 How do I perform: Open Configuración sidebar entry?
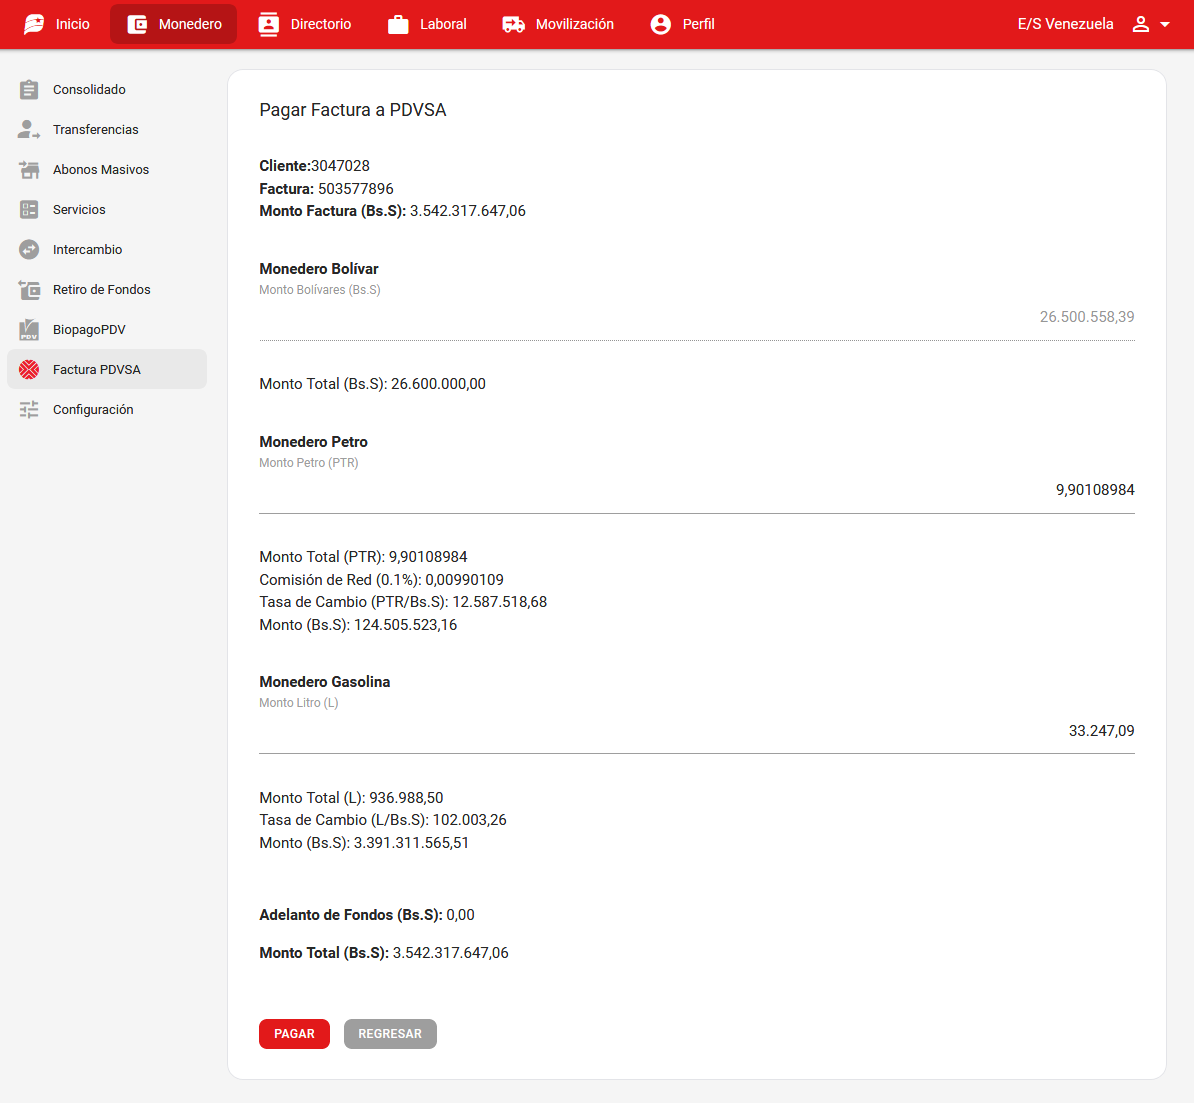tap(107, 410)
